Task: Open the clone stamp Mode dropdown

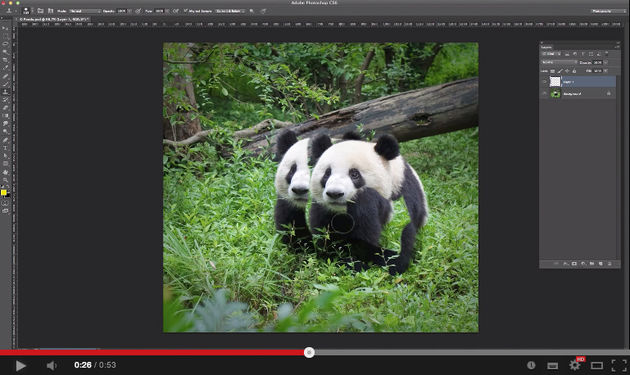Action: [x=85, y=11]
